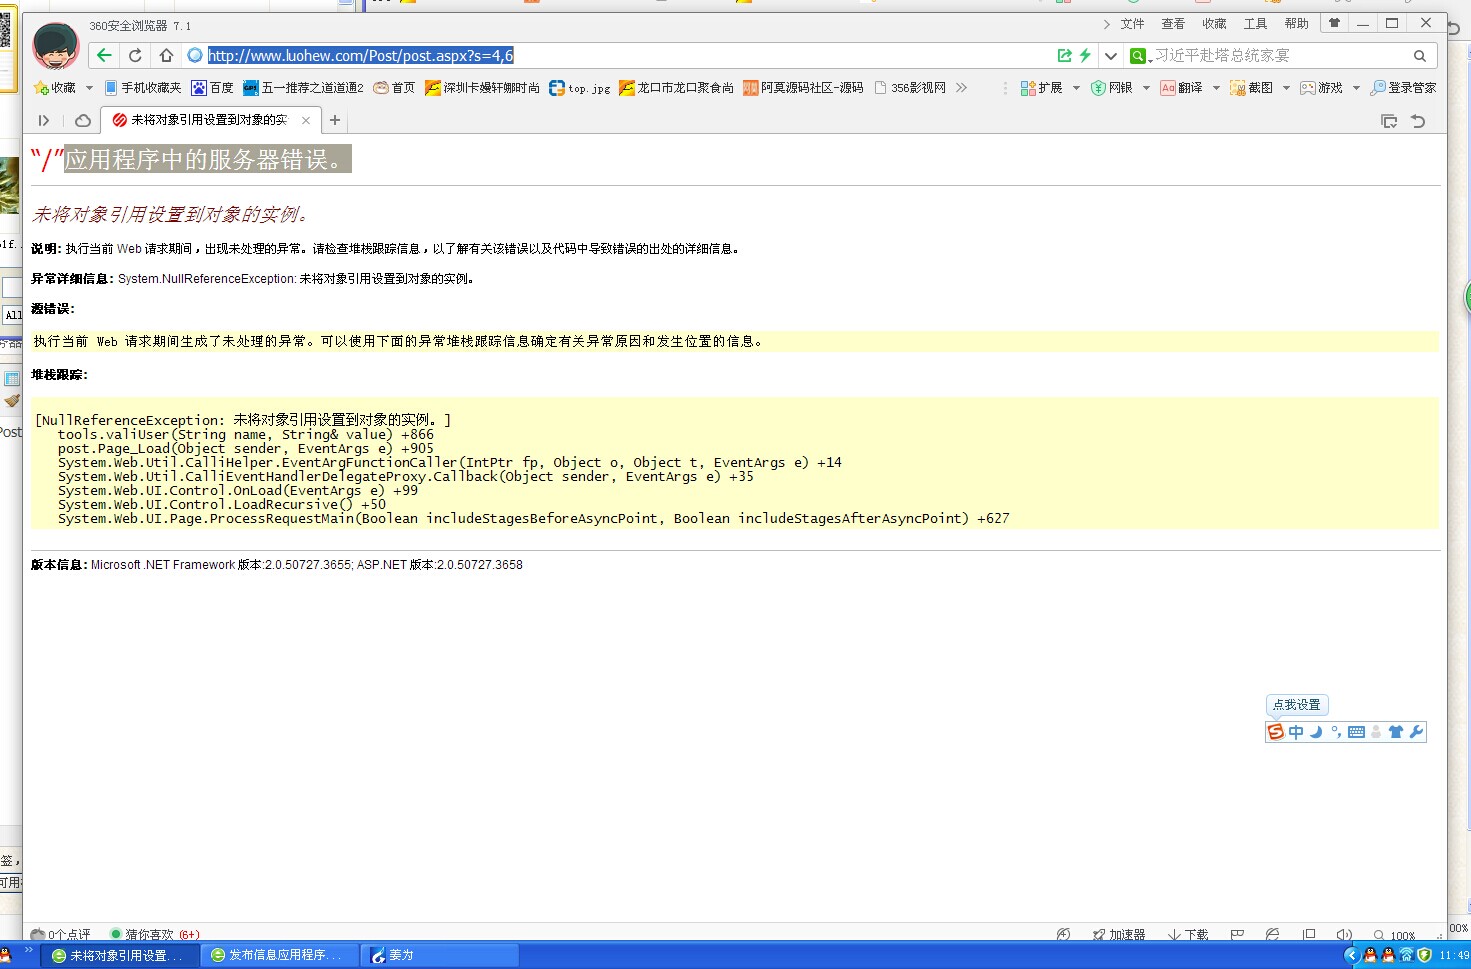This screenshot has height=969, width=1471.
Task: Open the 百度 bookmark
Action: pos(212,88)
